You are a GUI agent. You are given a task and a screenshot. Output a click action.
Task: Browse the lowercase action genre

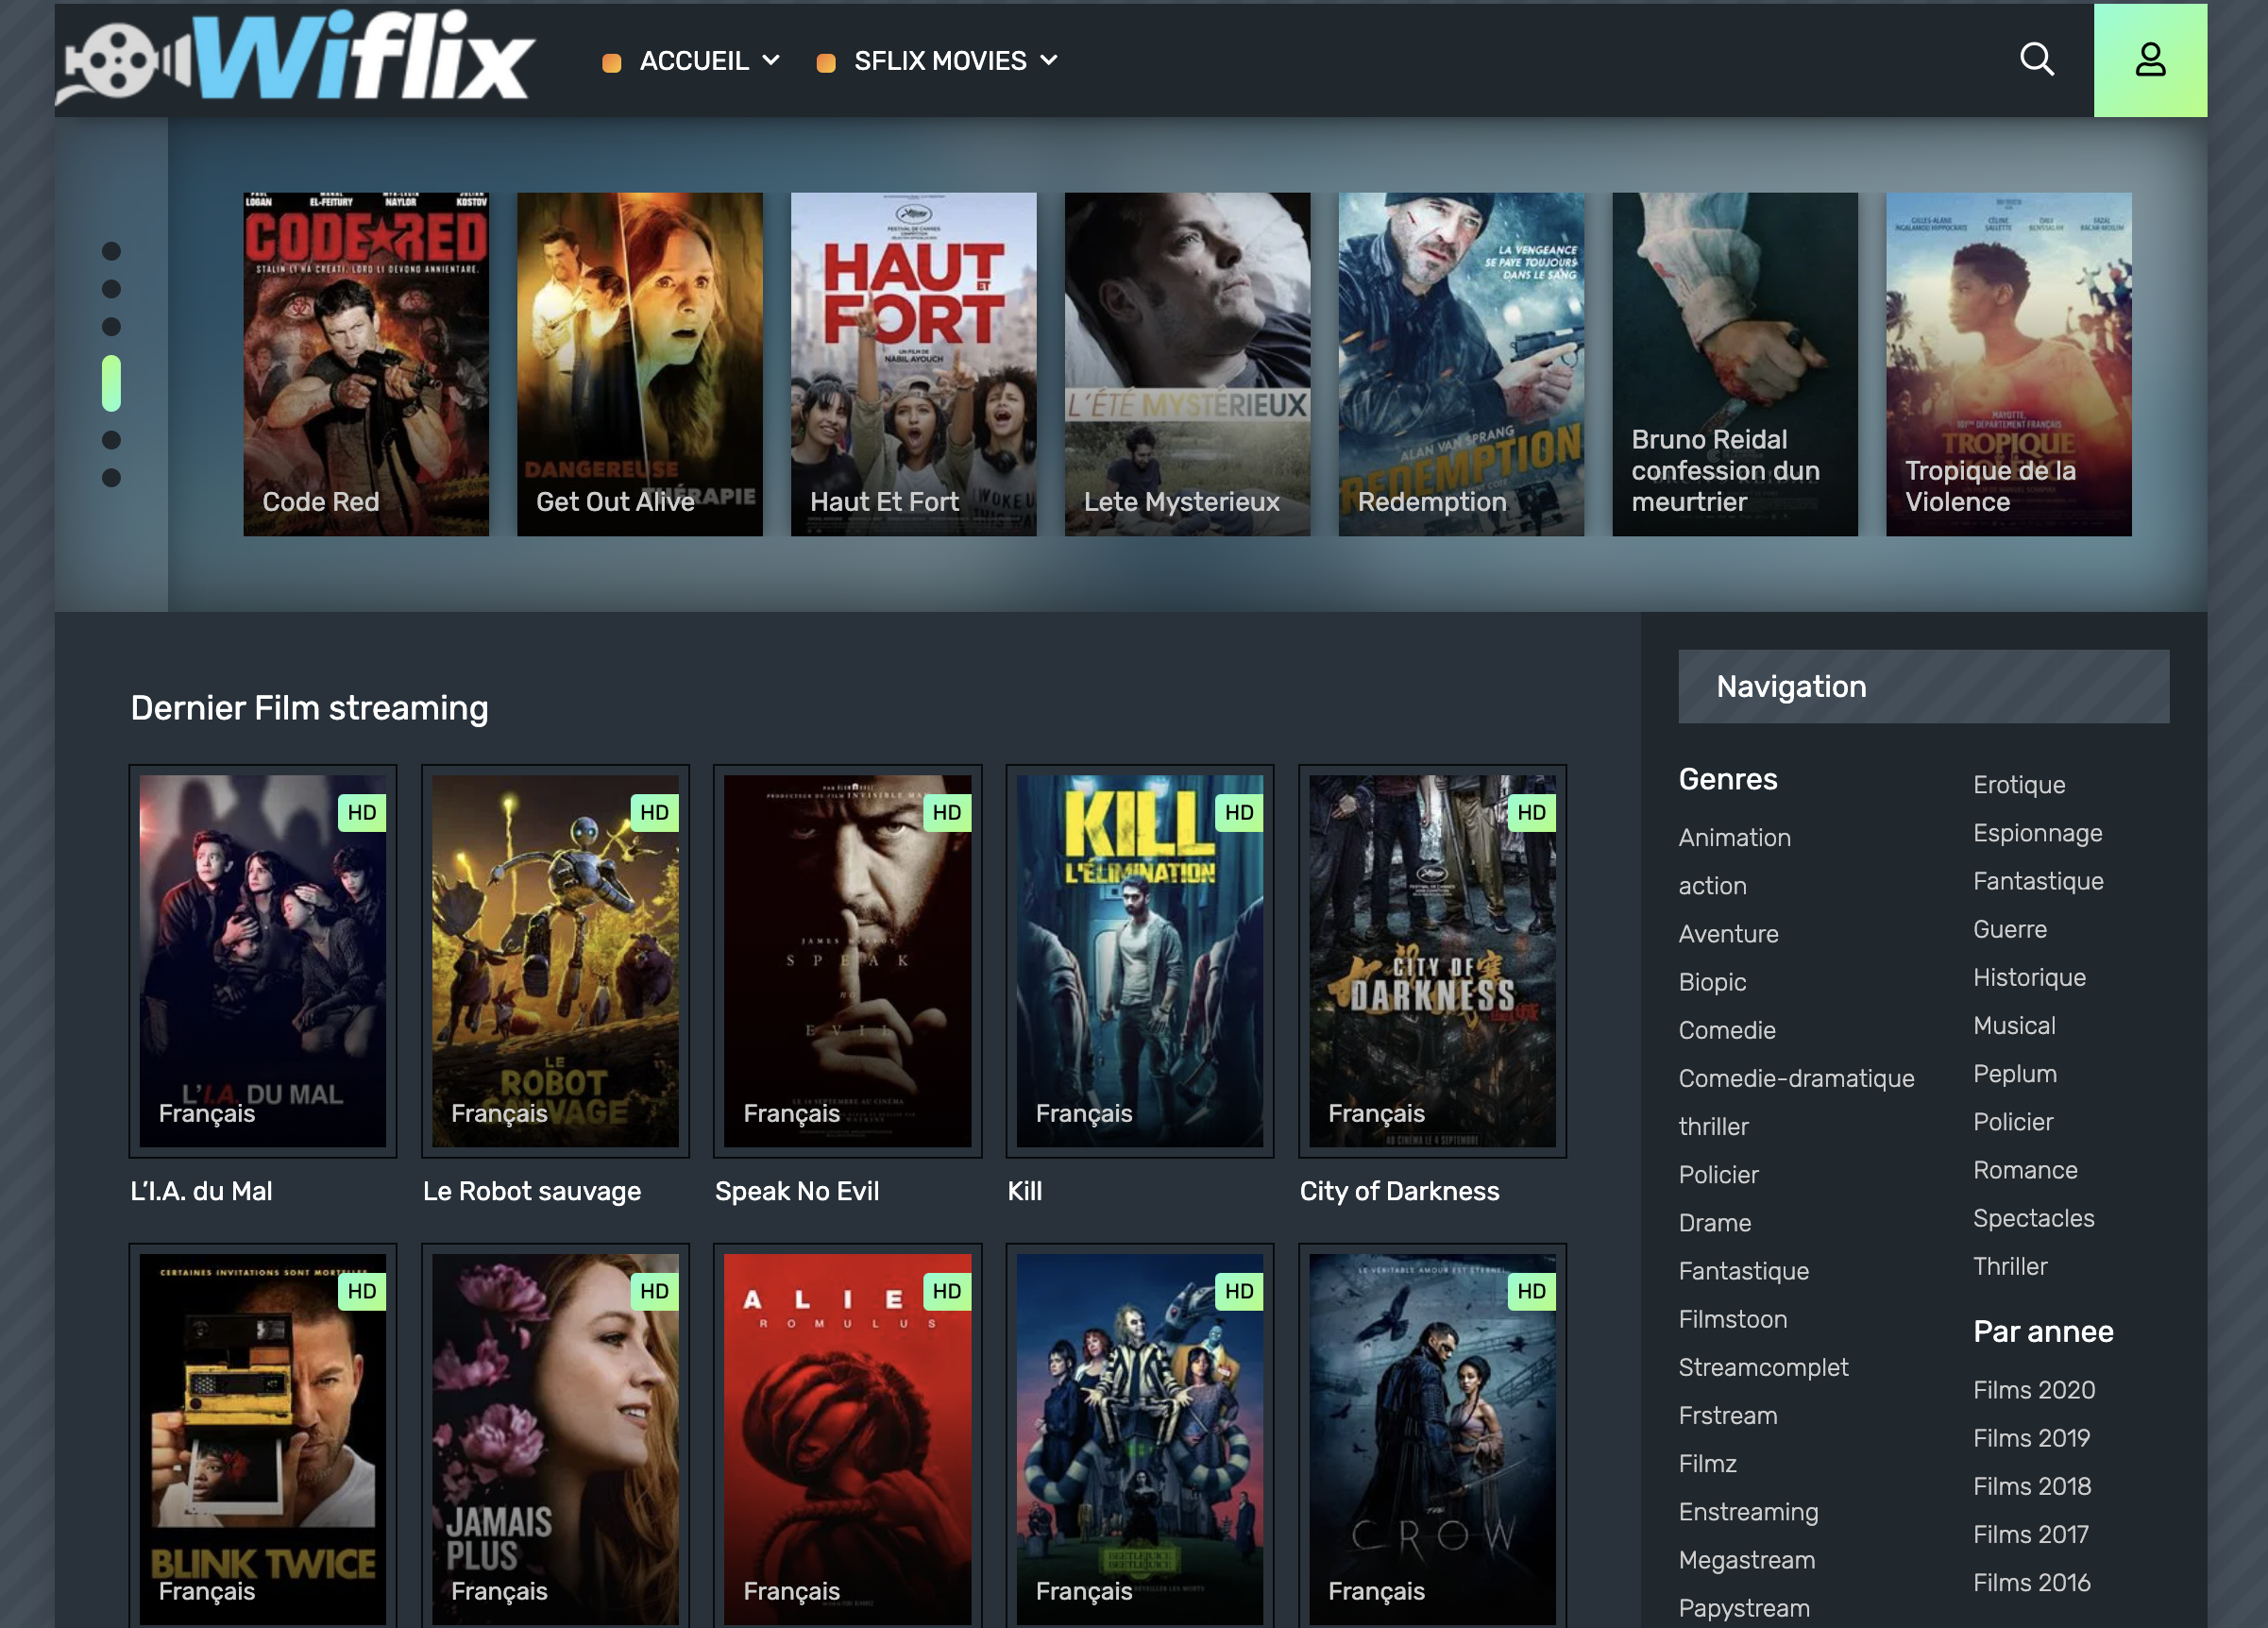pyautogui.click(x=1712, y=885)
